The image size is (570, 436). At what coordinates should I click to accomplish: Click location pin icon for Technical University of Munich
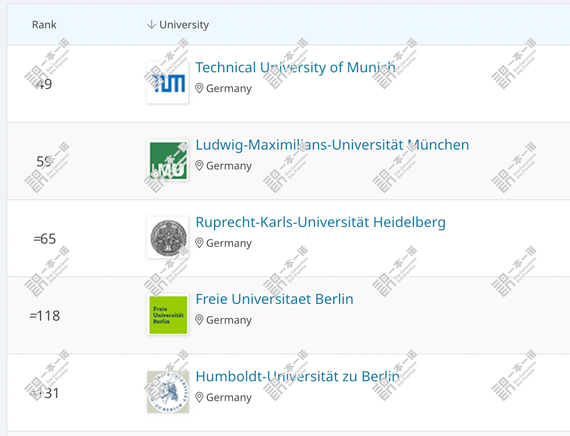tap(199, 88)
